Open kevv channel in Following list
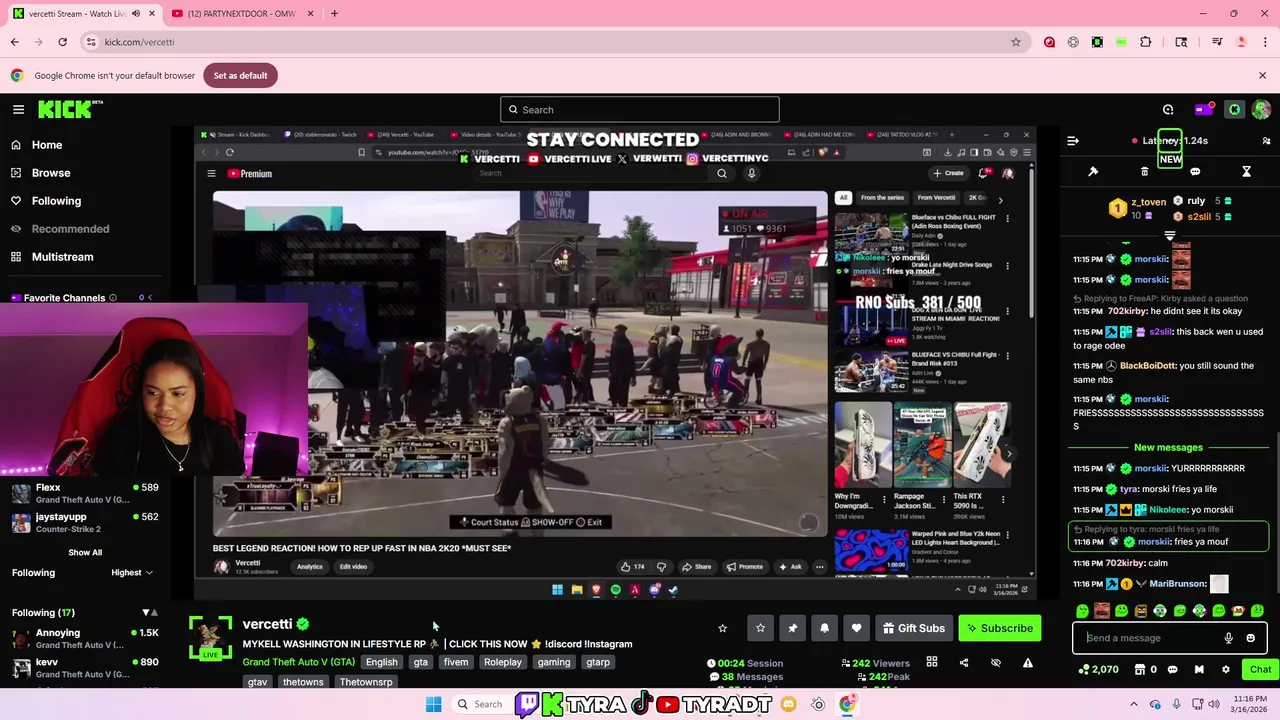 (85, 667)
